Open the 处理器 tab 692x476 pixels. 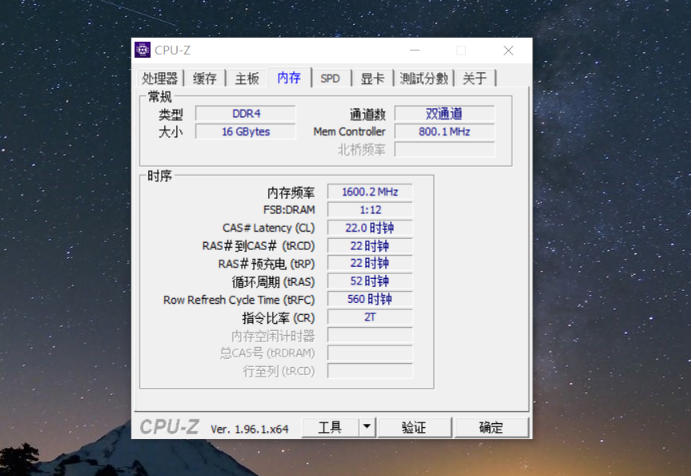[x=160, y=79]
